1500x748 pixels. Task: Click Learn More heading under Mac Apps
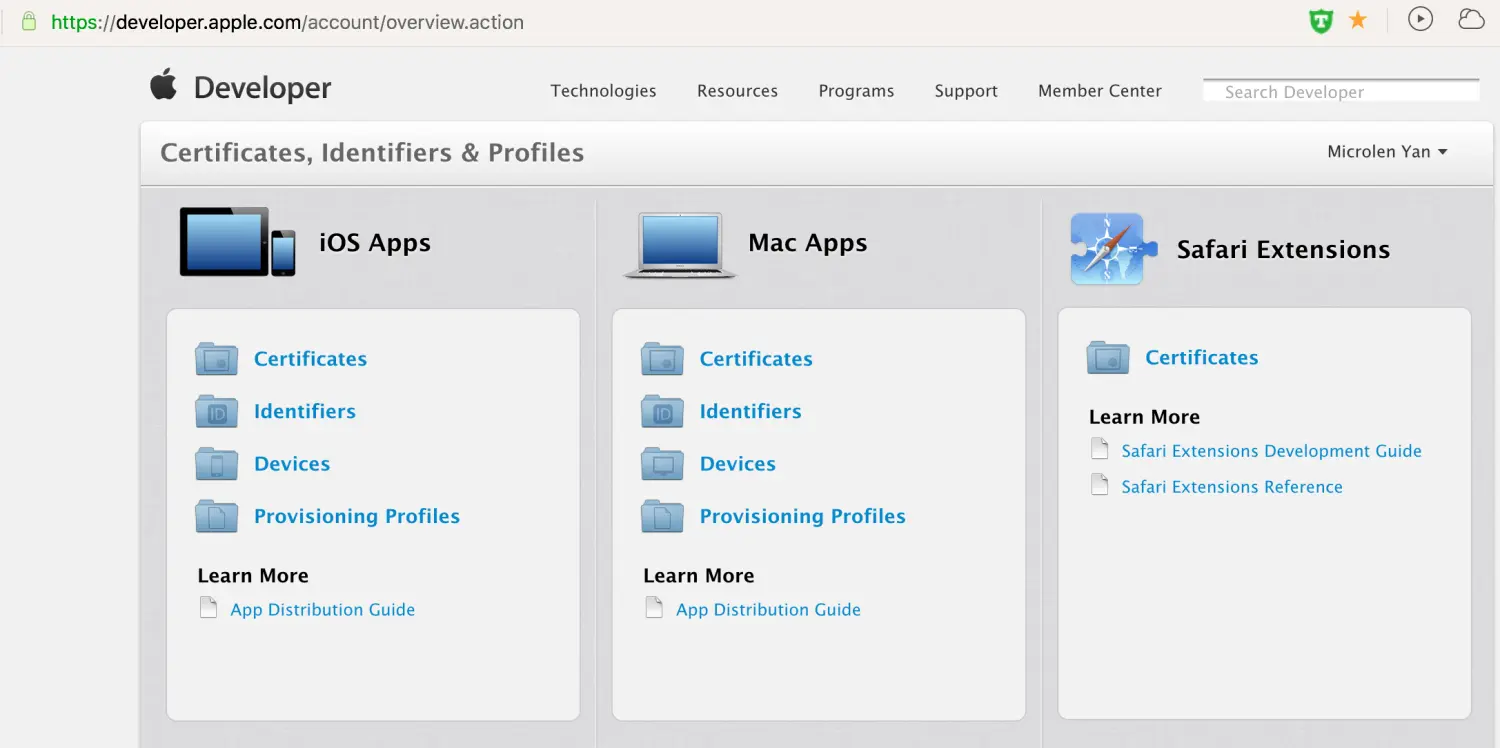point(699,576)
